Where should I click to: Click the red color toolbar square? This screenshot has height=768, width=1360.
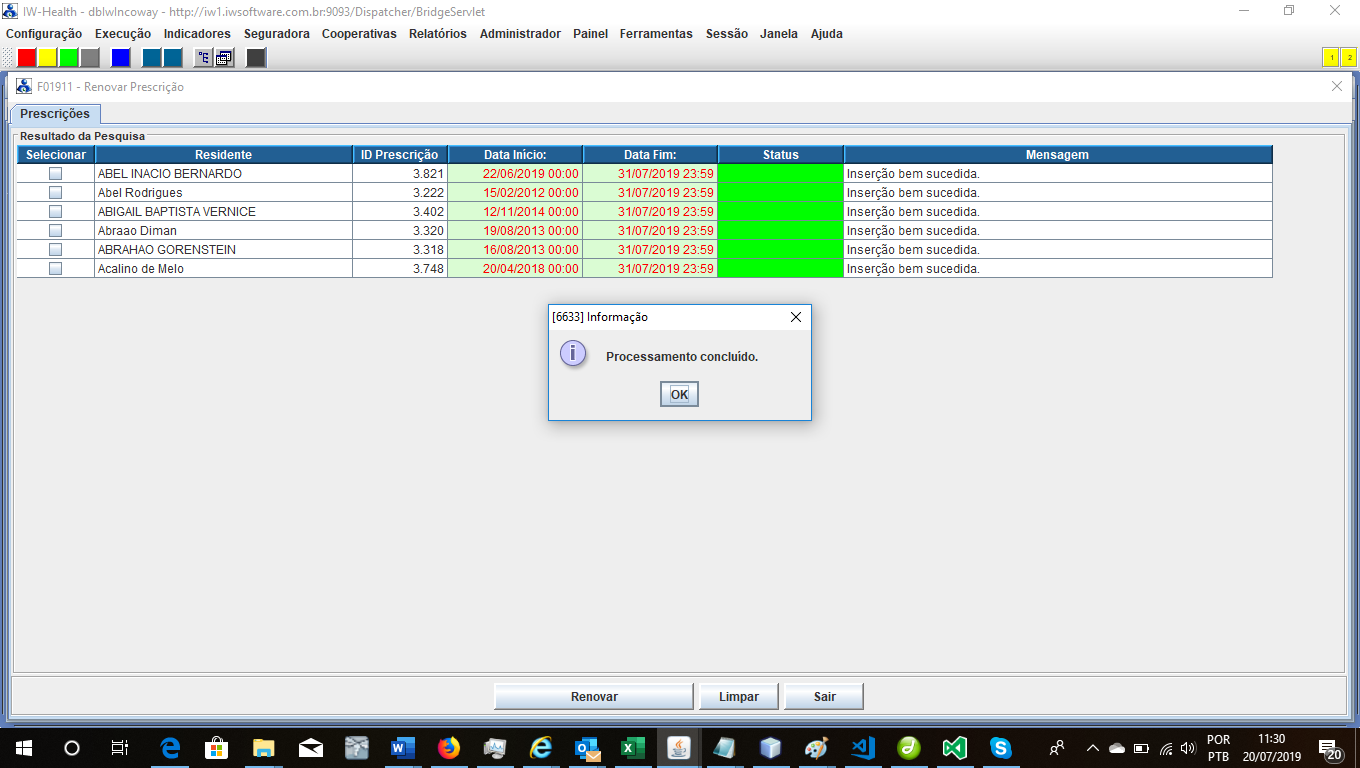[27, 57]
